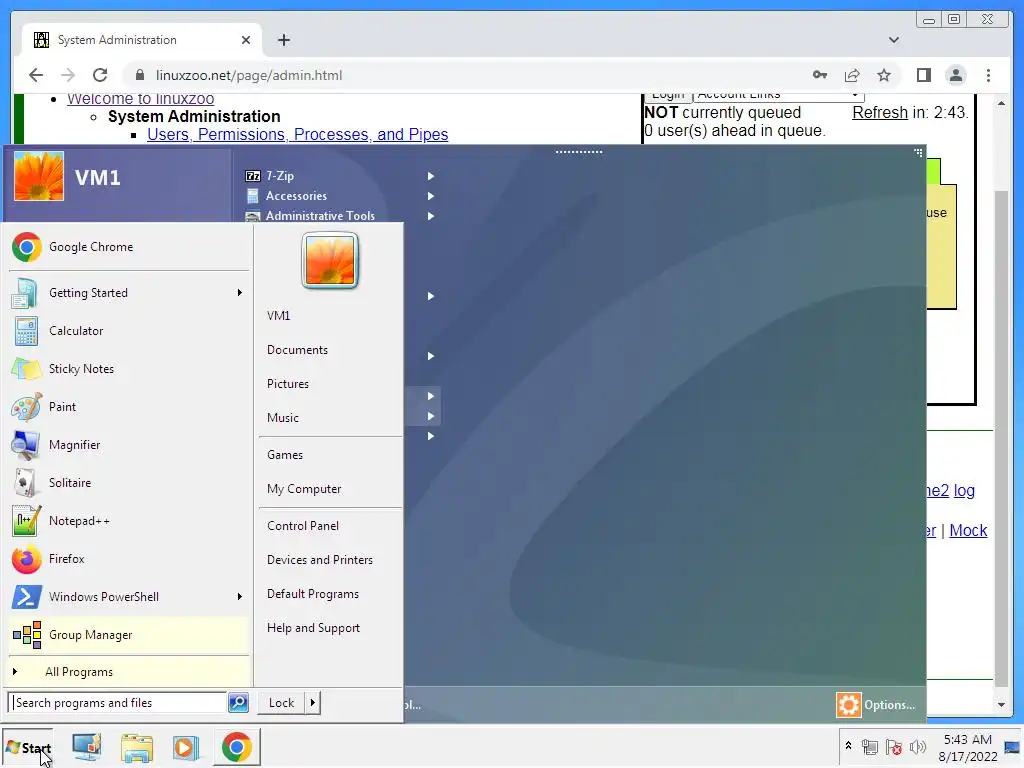Go back in Chrome browser
1024x768 pixels.
point(36,75)
